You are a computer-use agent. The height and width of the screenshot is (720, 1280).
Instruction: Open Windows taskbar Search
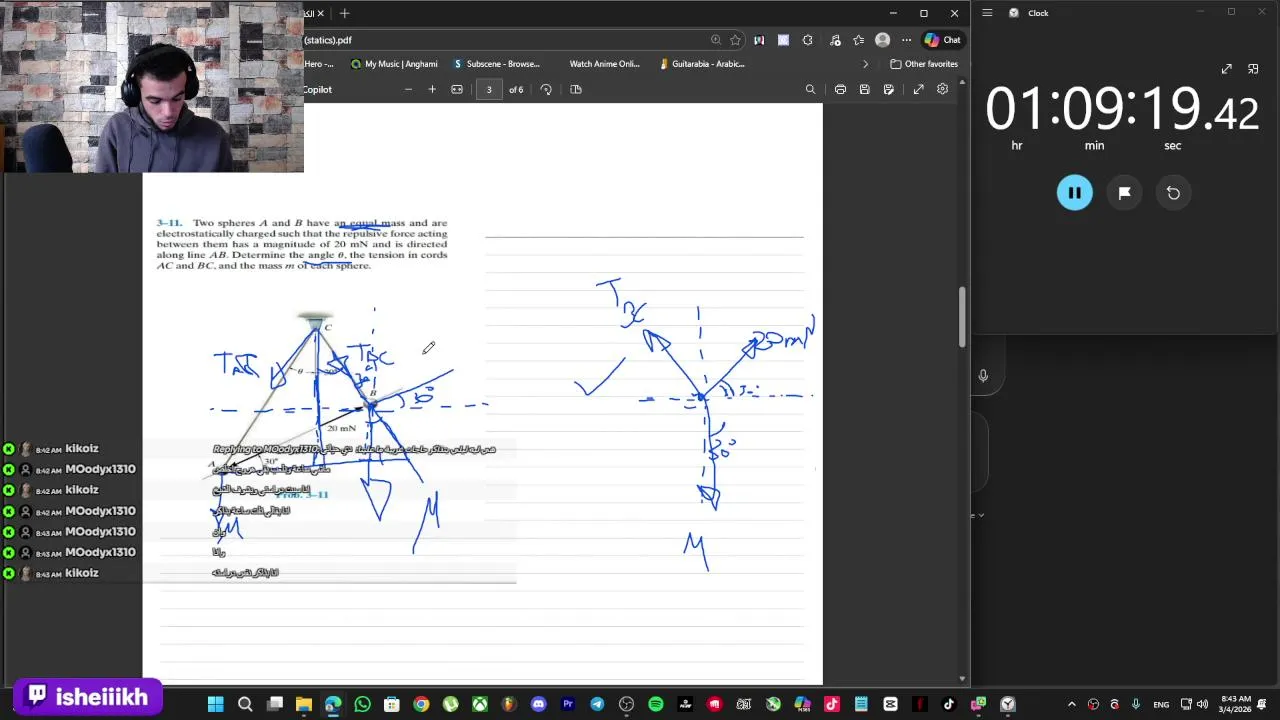(245, 704)
